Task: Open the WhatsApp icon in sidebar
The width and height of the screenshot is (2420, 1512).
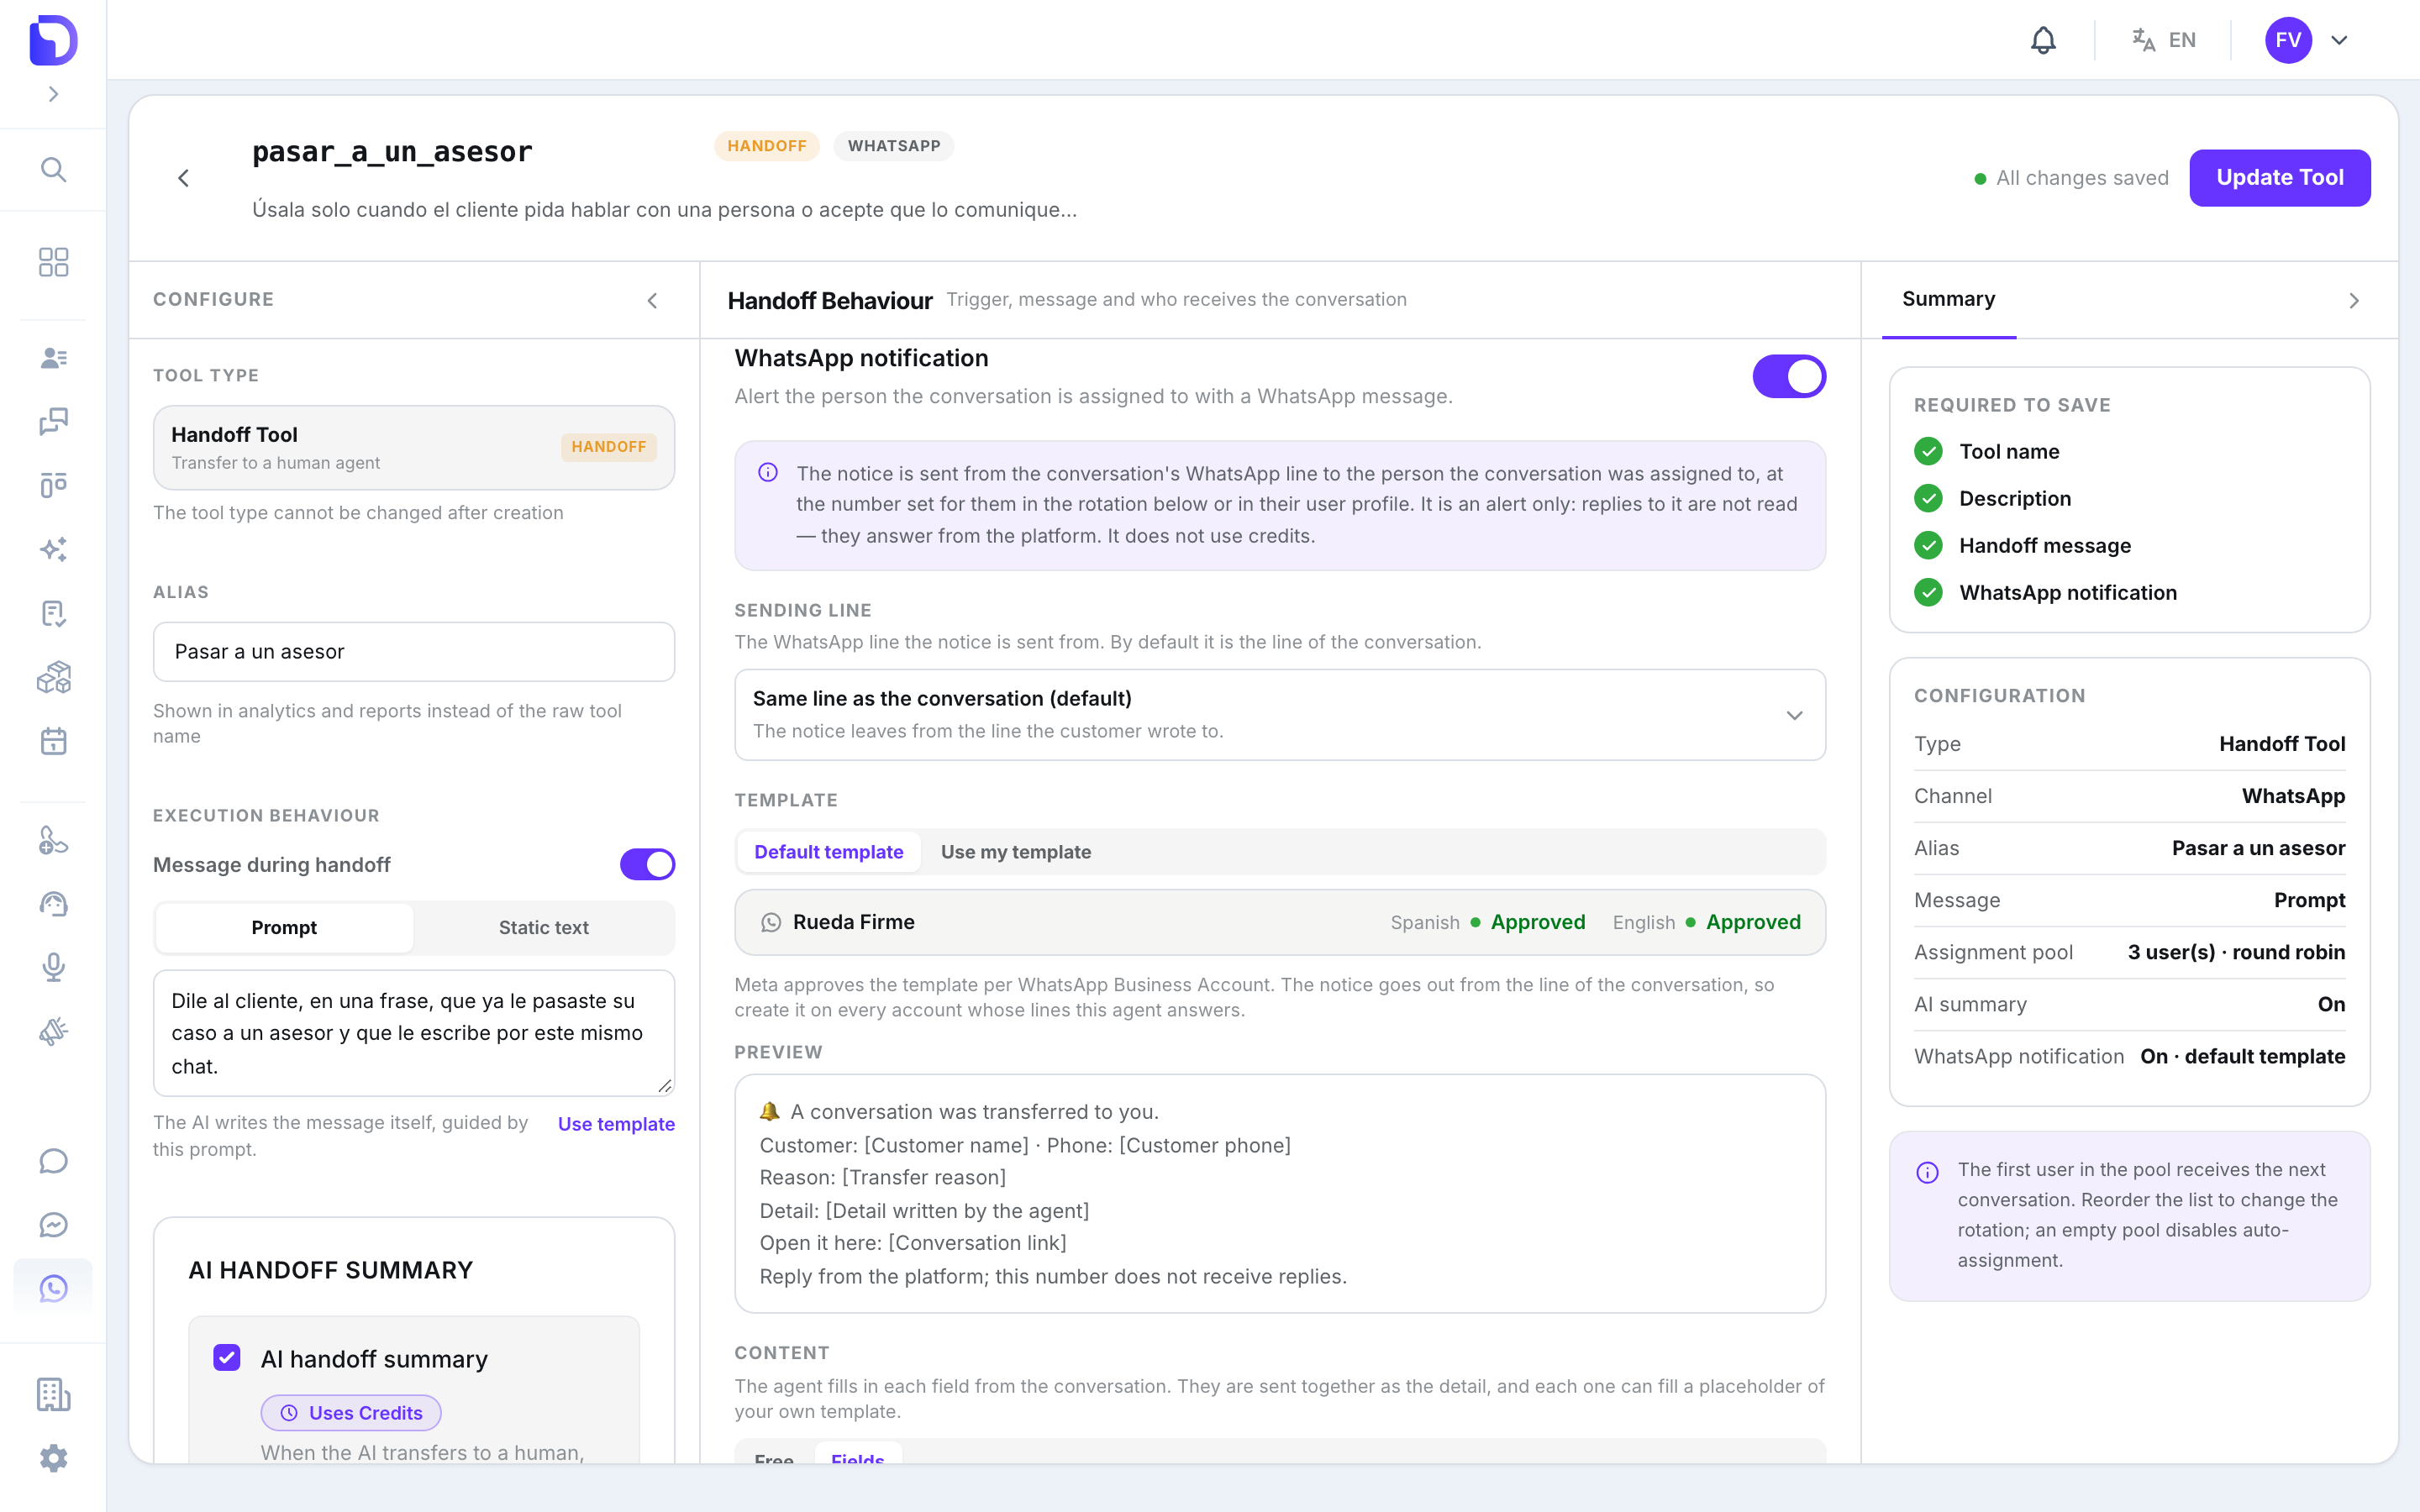Action: 53,1288
